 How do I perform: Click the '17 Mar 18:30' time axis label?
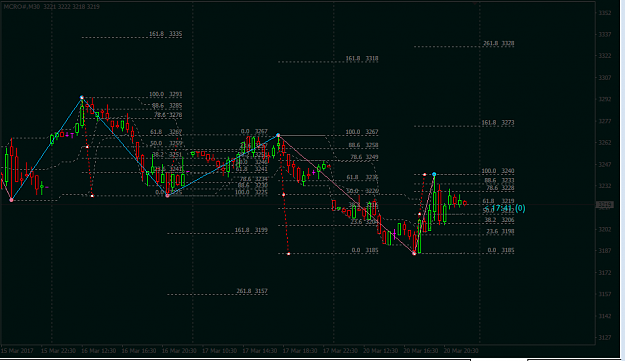300,351
